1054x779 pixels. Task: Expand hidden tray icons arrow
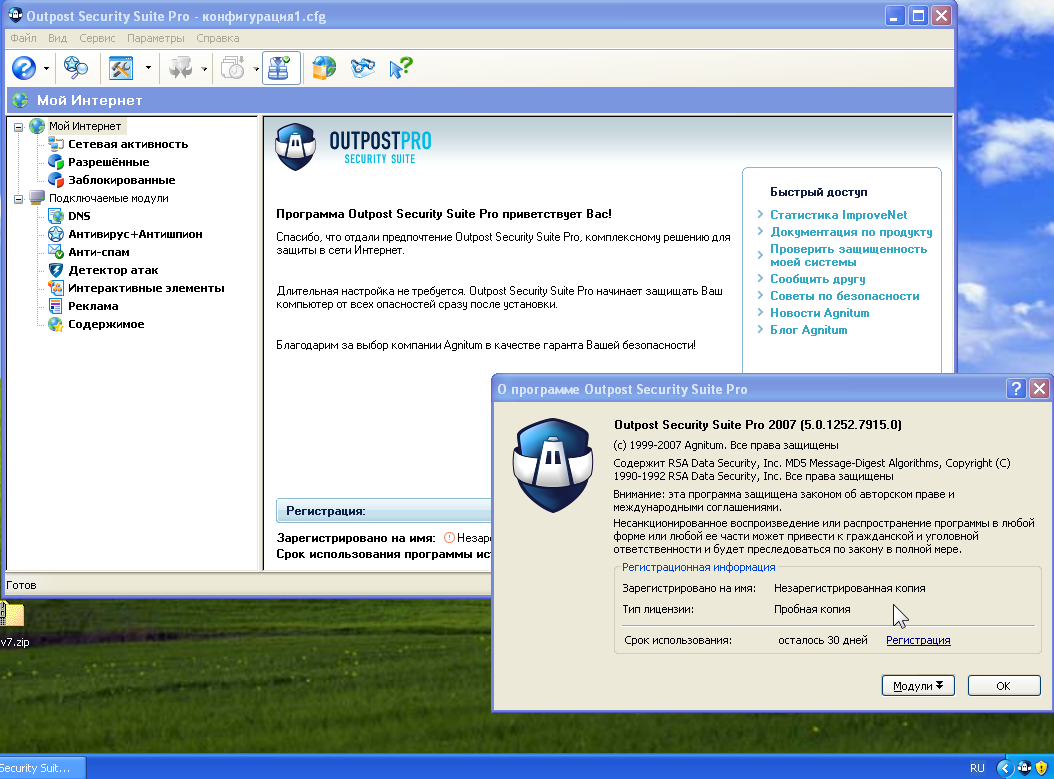pos(1004,768)
